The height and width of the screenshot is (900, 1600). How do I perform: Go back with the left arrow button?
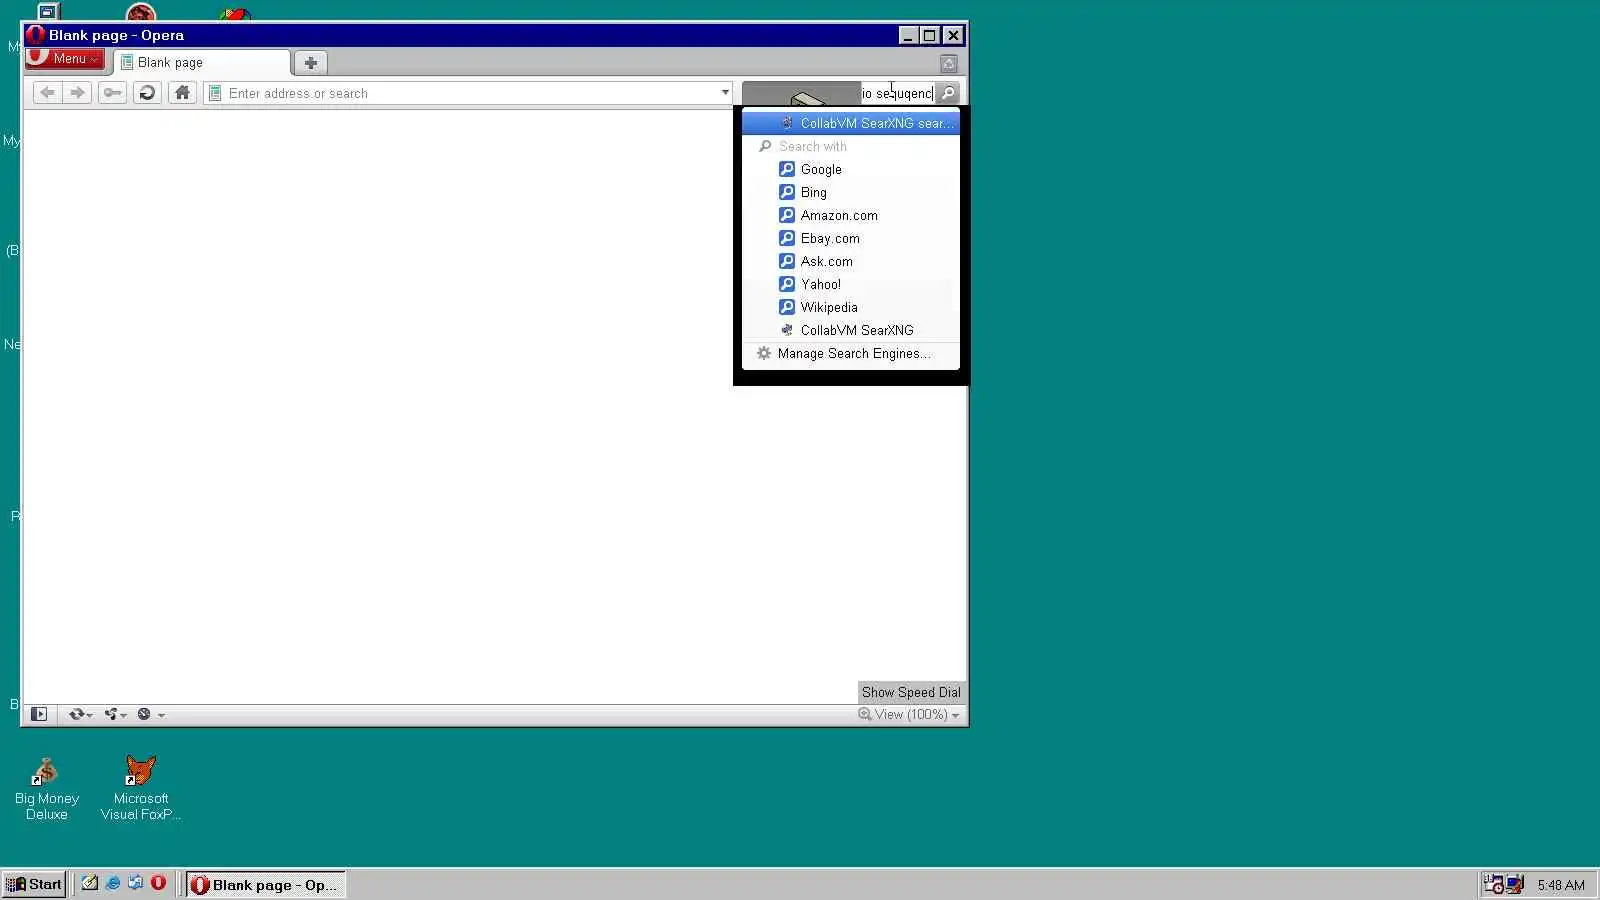[47, 93]
